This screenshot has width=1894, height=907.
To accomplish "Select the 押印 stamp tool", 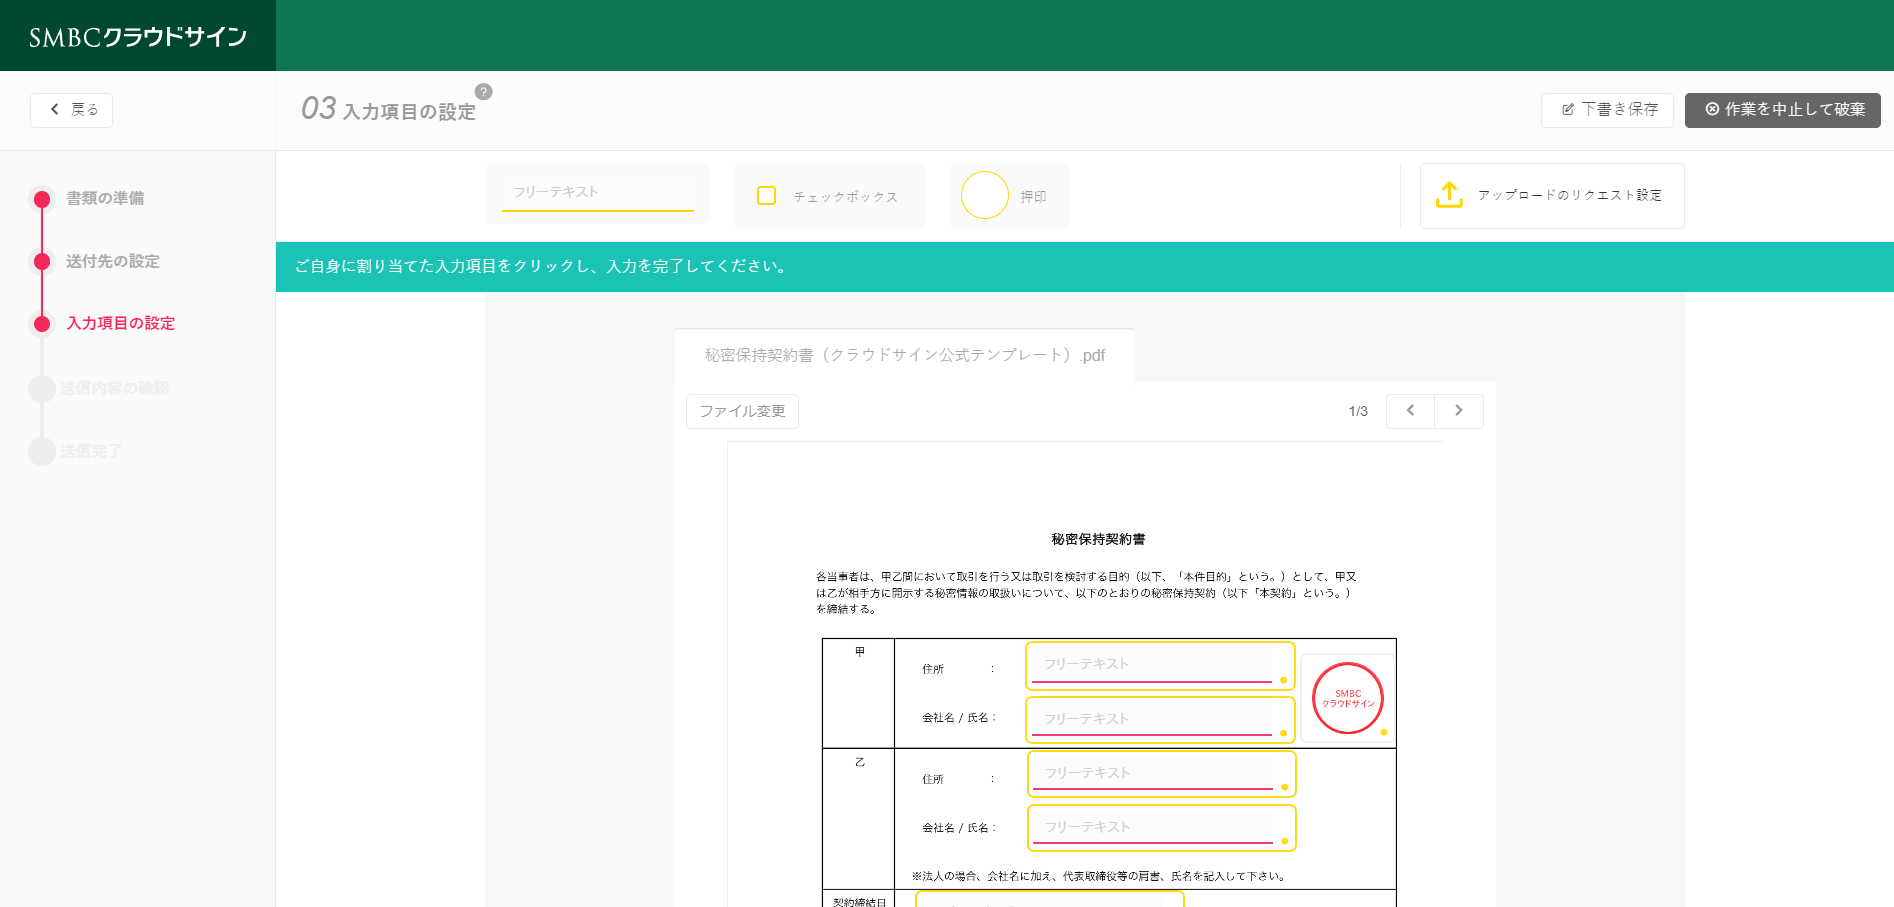I will (1009, 195).
